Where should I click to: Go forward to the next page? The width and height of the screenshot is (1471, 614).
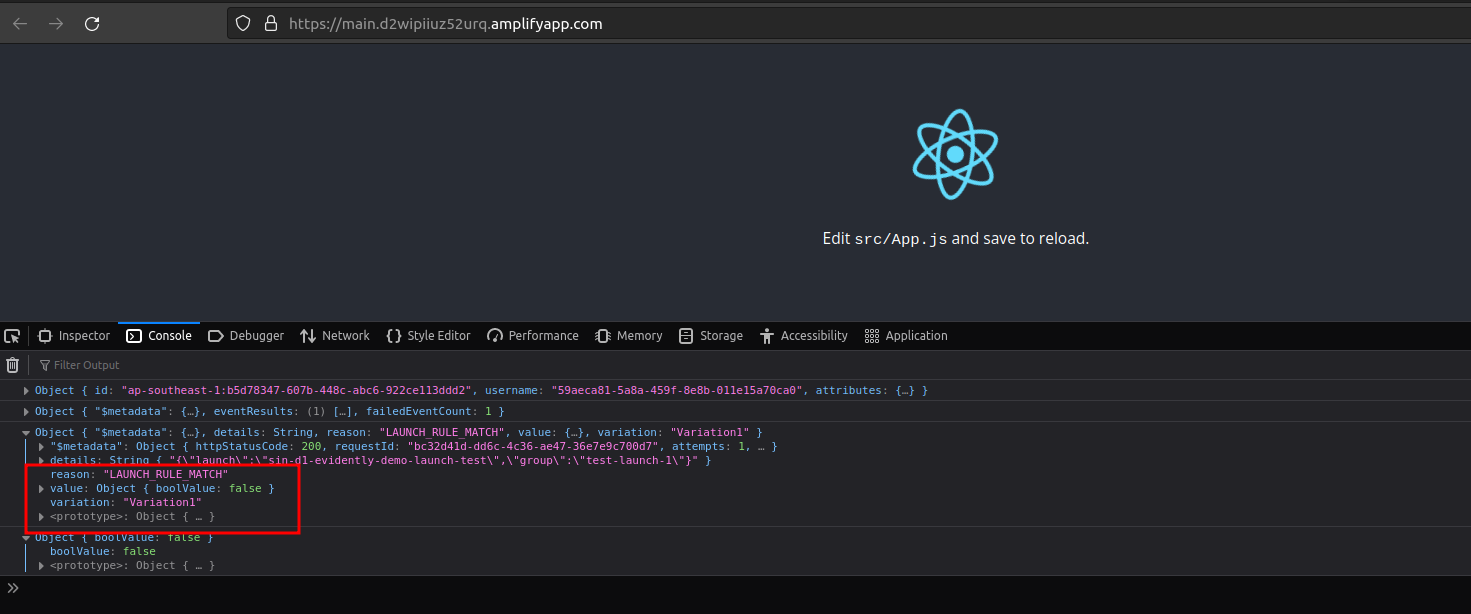(x=56, y=24)
